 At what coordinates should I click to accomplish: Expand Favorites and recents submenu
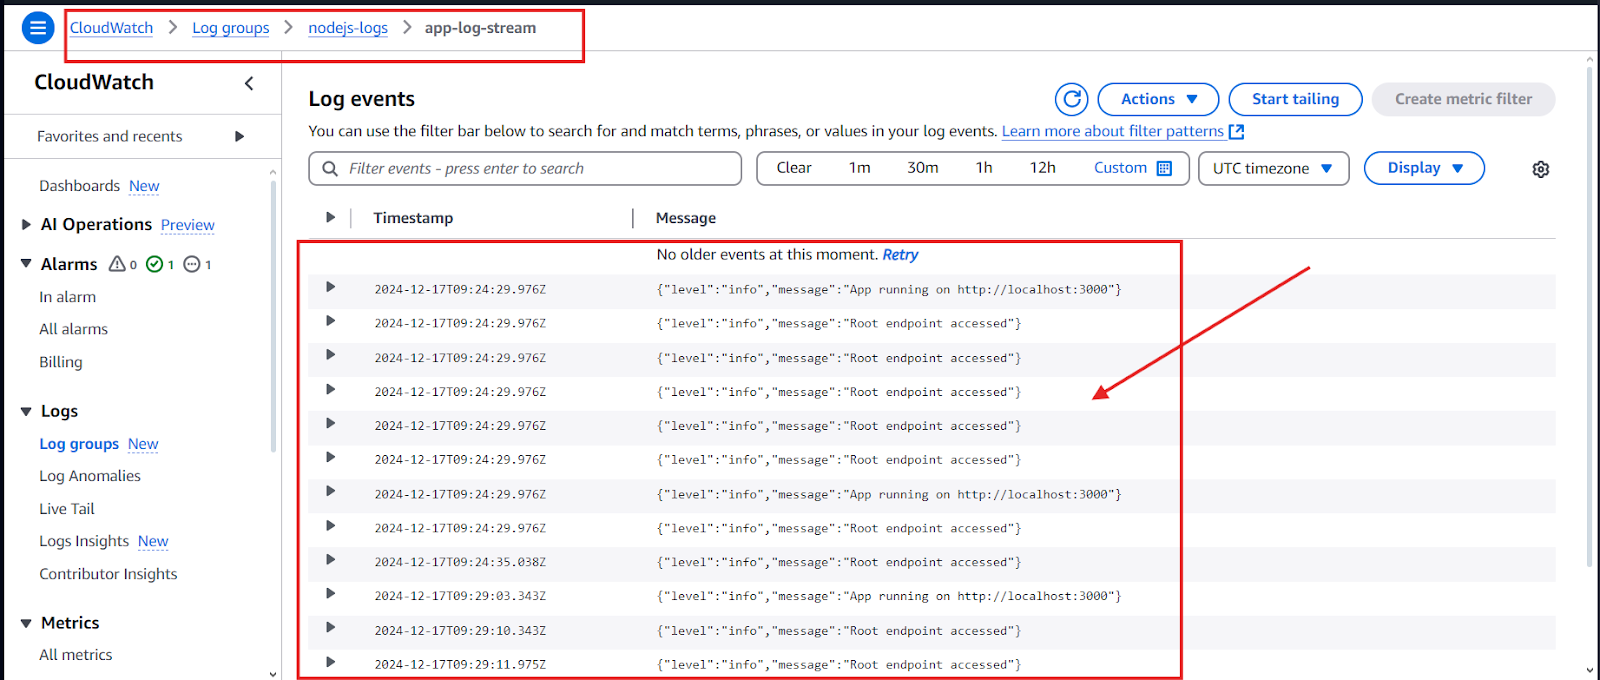point(239,136)
